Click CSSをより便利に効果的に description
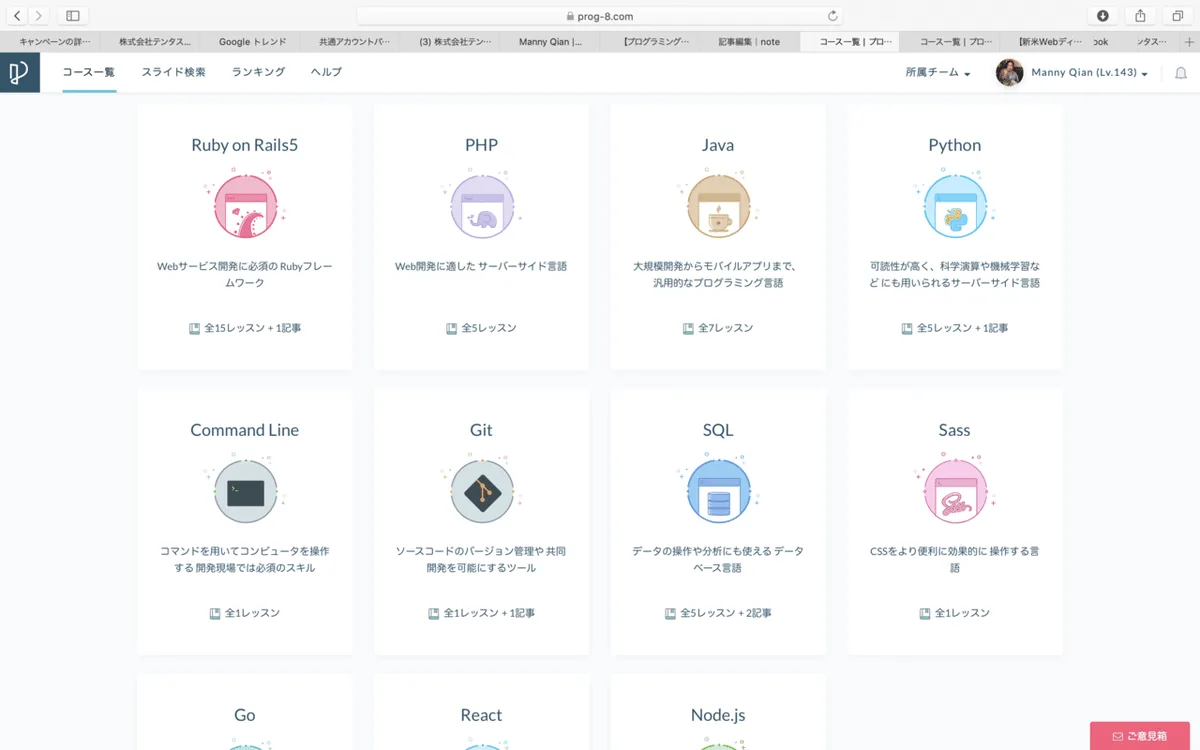Screen dimensions: 1200x750 click(x=954, y=560)
